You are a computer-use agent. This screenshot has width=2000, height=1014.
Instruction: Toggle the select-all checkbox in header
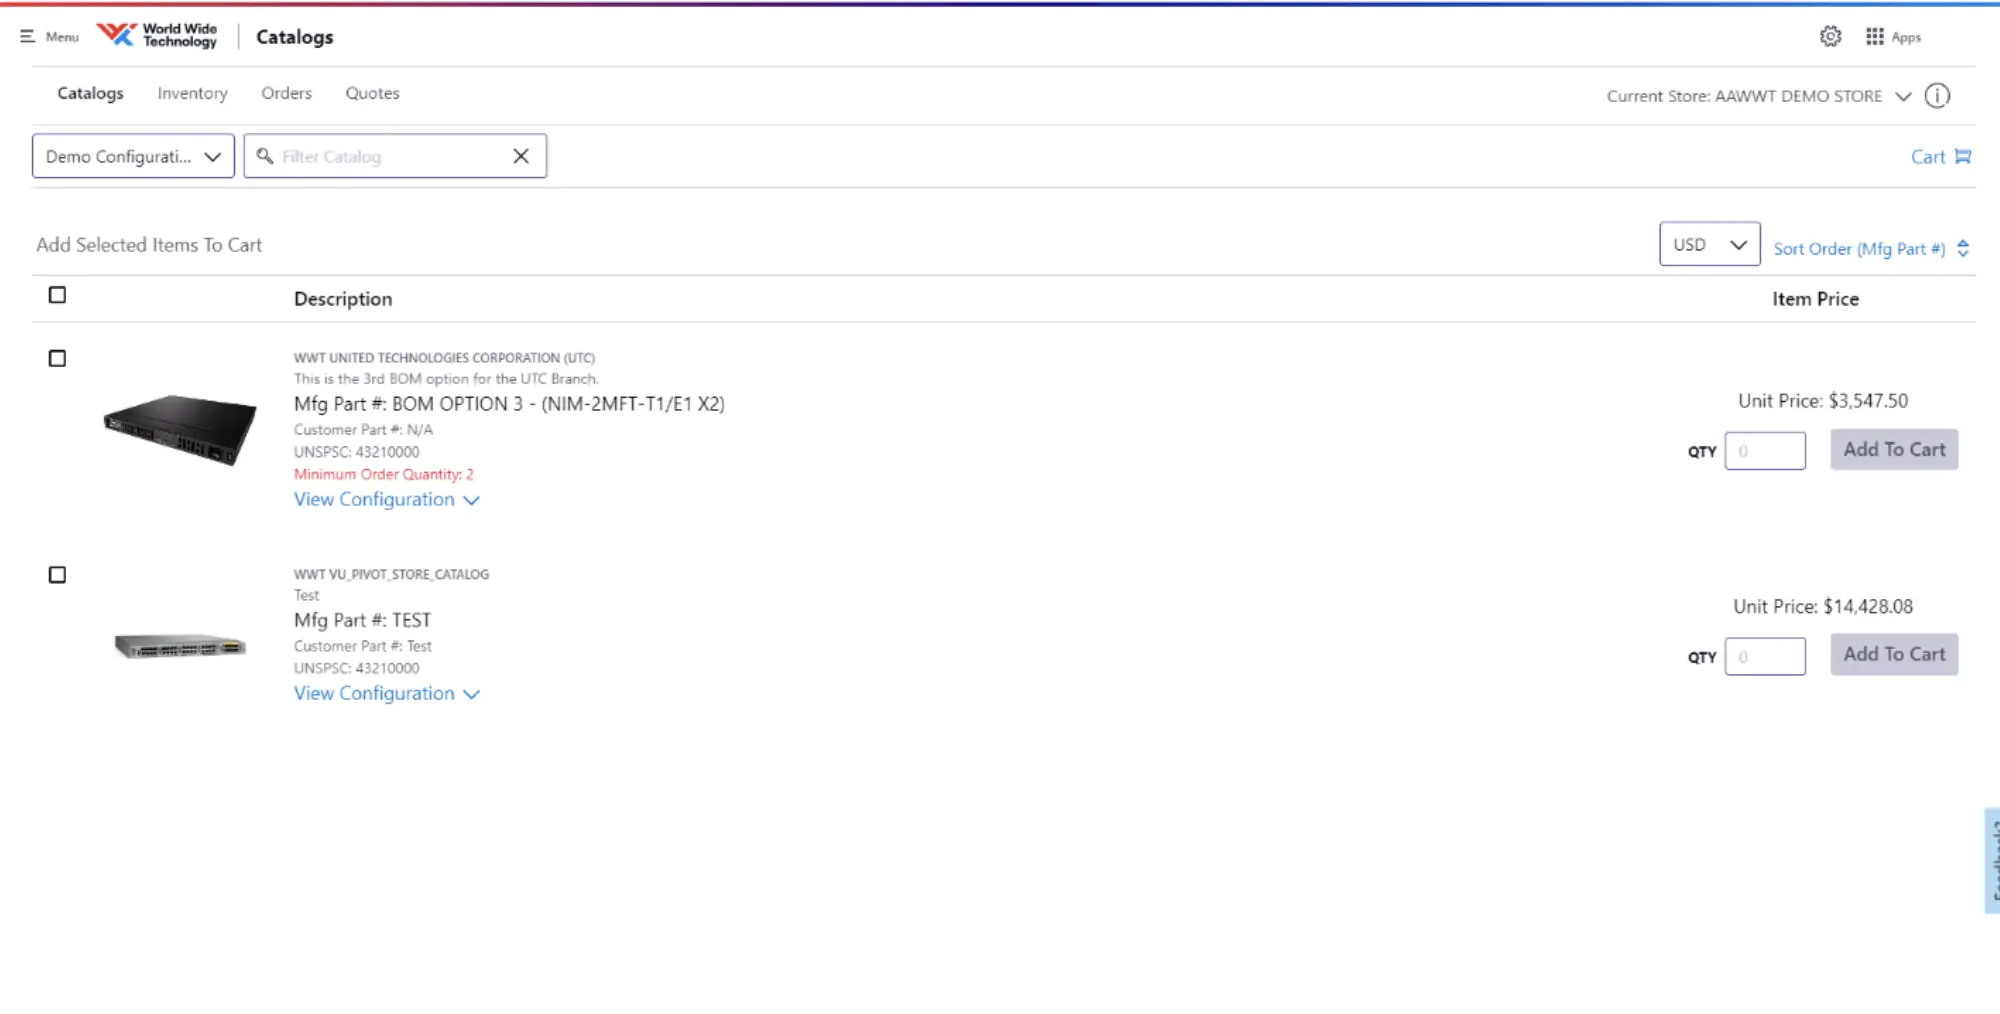pos(57,295)
